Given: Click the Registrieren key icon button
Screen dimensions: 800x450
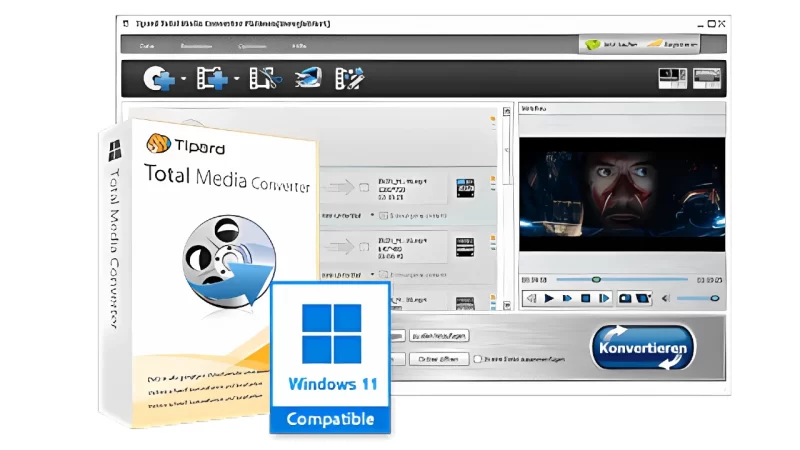Looking at the screenshot, I should click(x=672, y=44).
